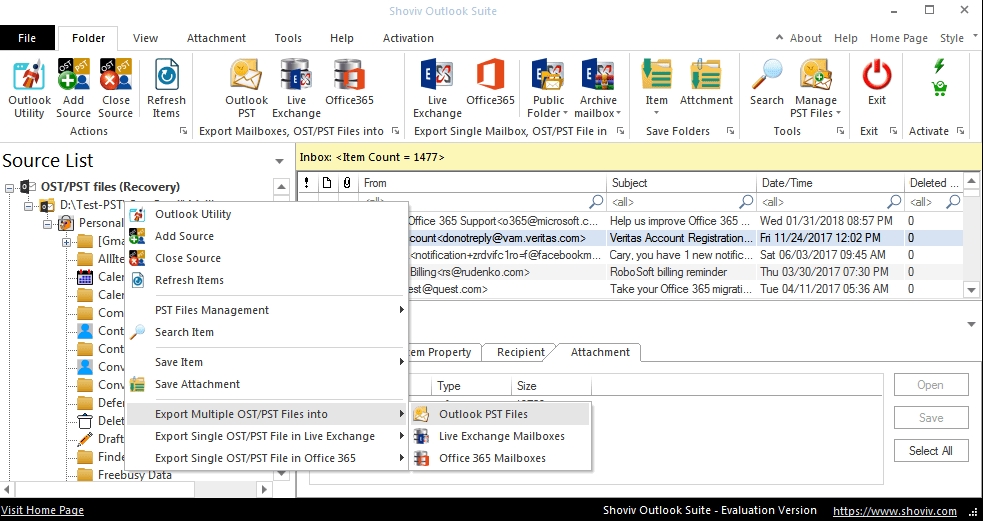
Task: Click Save Folders Item icon
Action: pyautogui.click(x=656, y=88)
